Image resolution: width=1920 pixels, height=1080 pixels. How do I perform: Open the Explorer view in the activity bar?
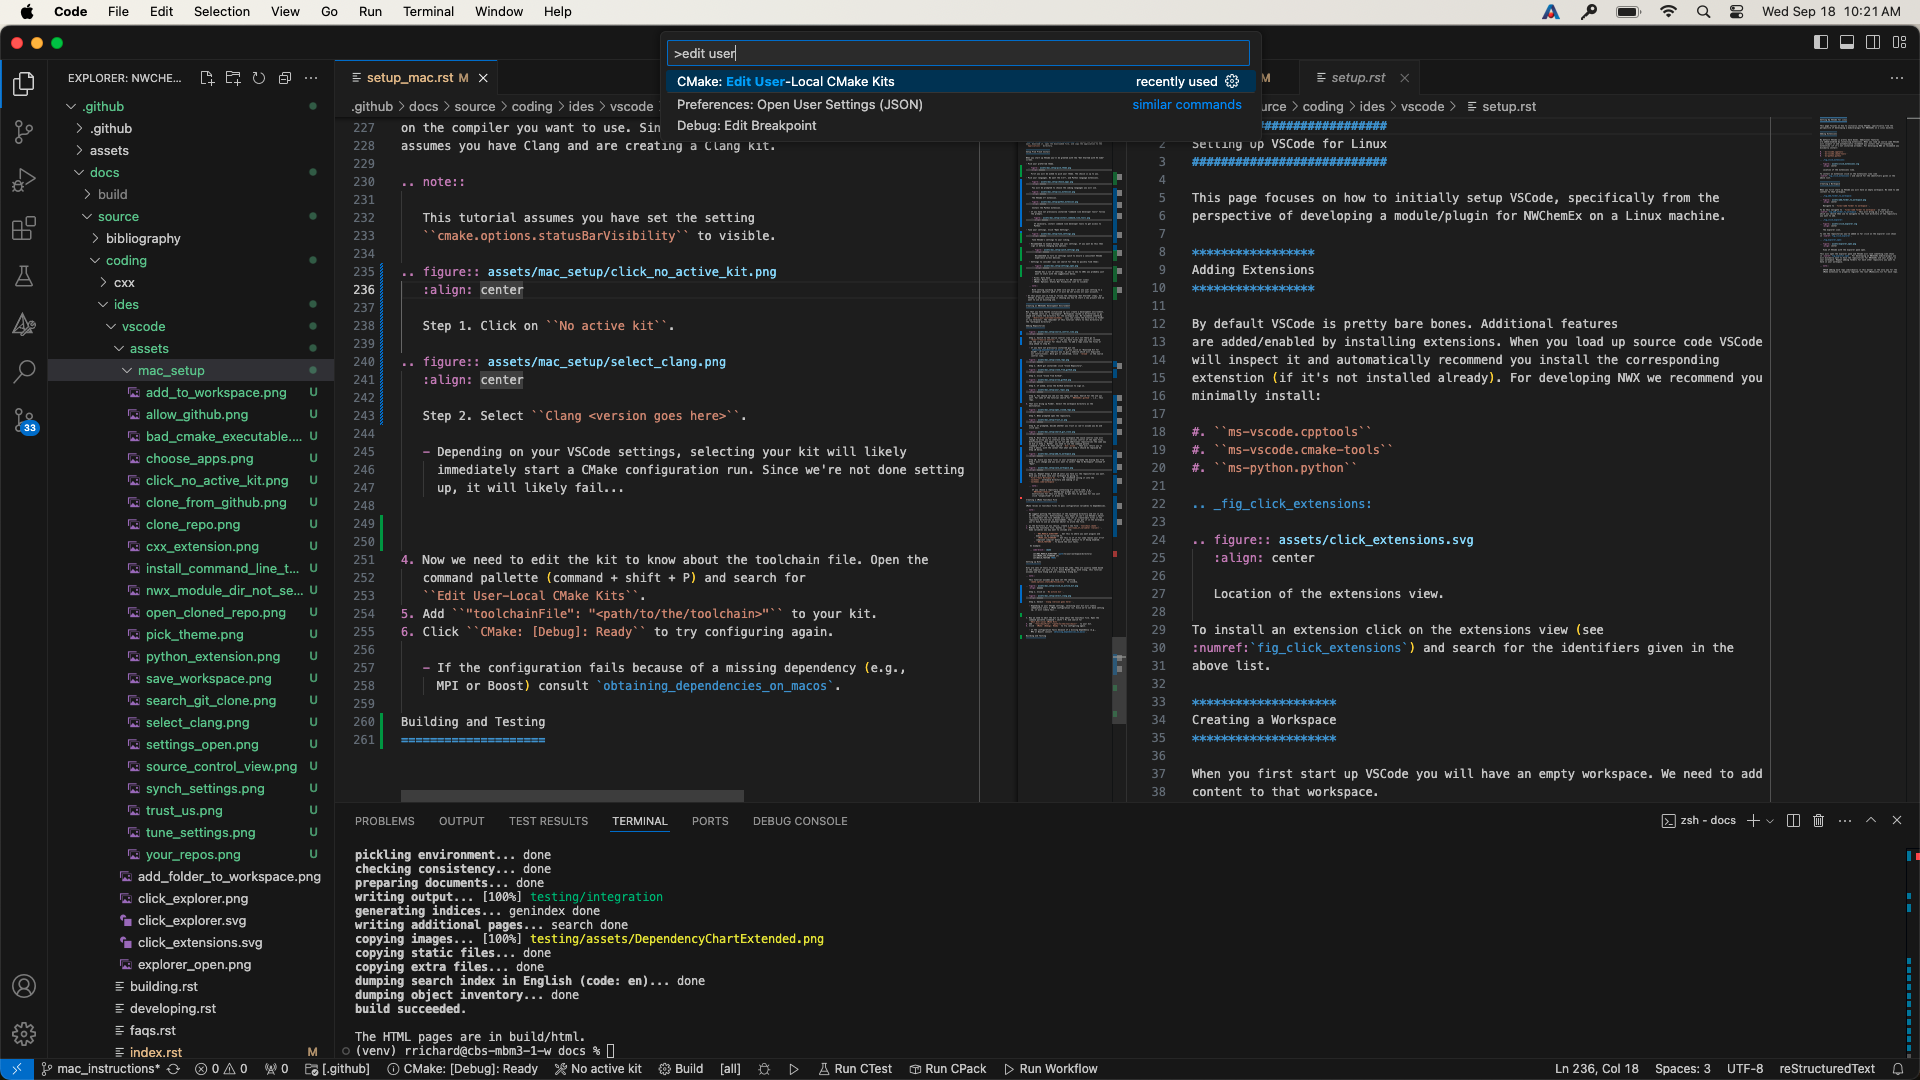tap(24, 84)
